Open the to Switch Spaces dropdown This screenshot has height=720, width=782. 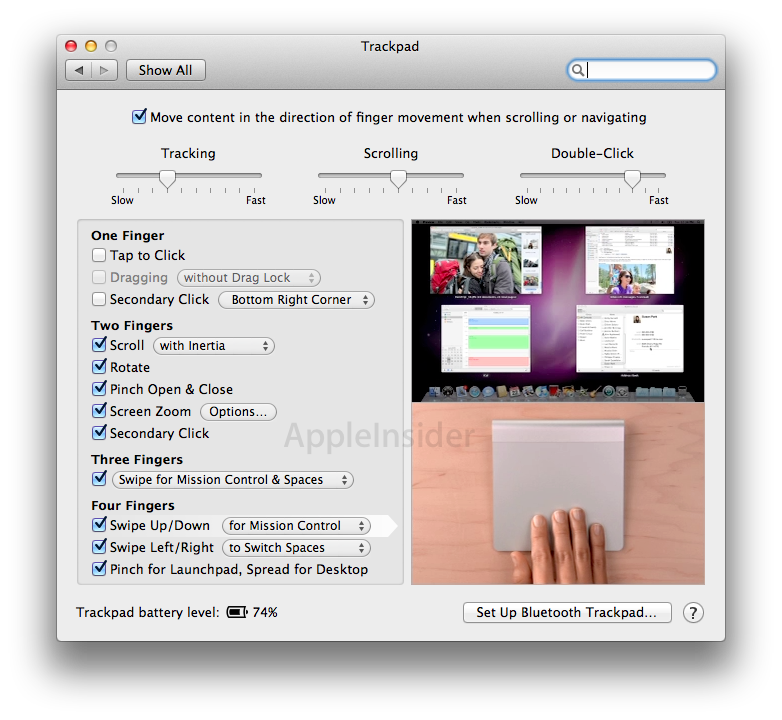296,547
